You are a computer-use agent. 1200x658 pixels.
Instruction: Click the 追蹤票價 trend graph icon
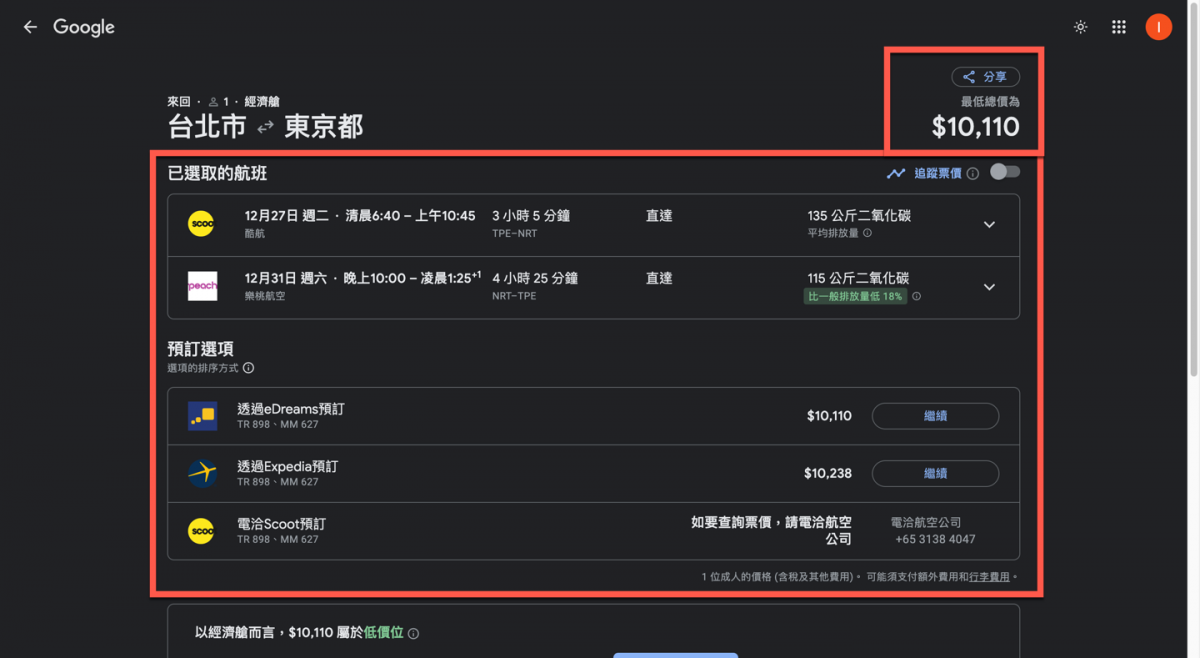896,173
